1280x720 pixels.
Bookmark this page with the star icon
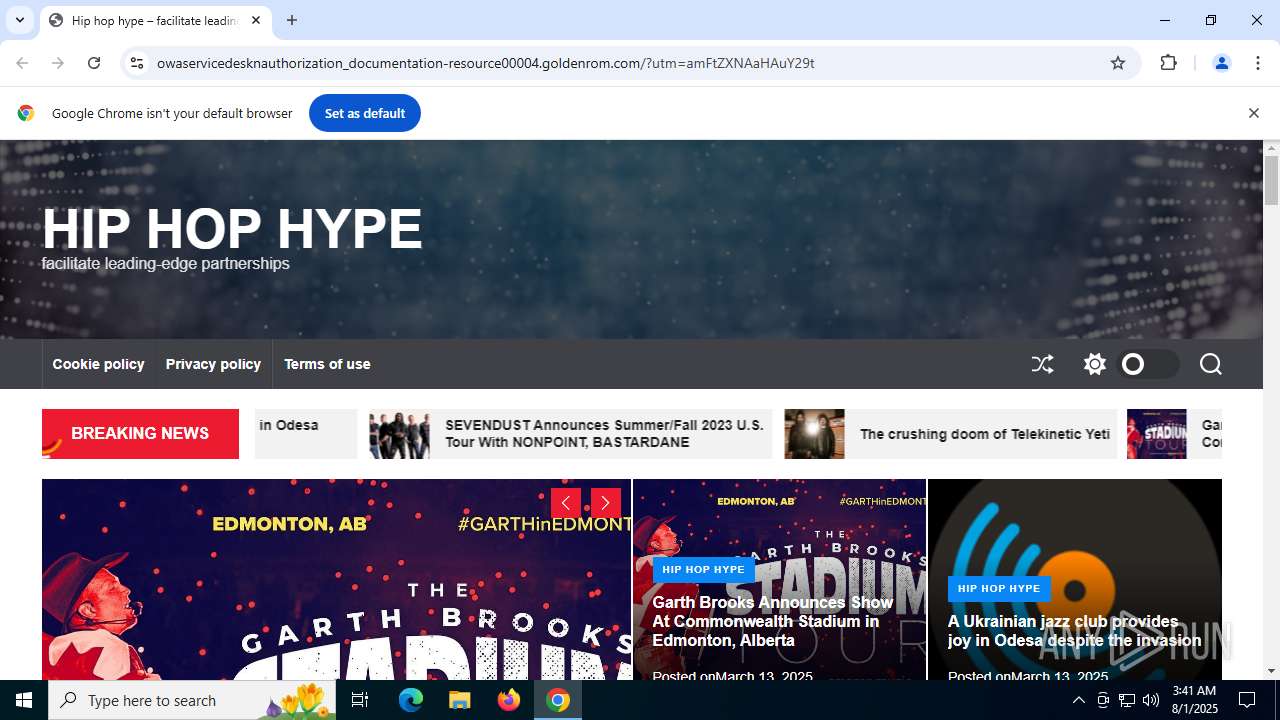pos(1118,63)
